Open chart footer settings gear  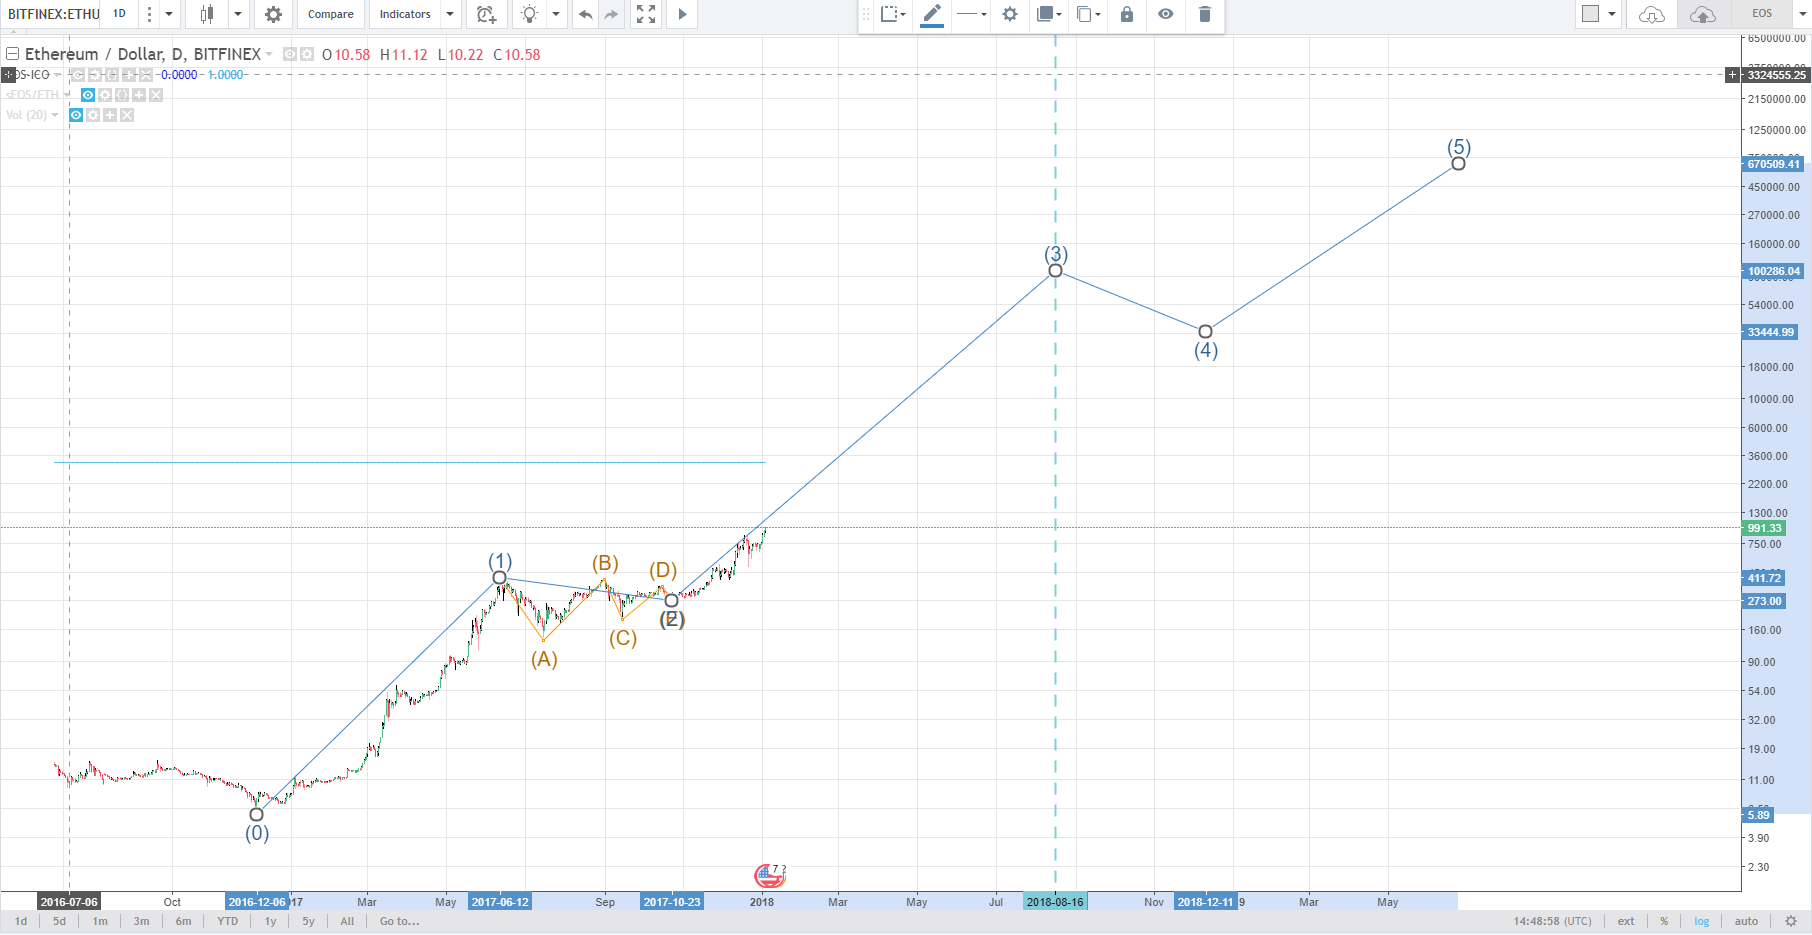point(1791,921)
